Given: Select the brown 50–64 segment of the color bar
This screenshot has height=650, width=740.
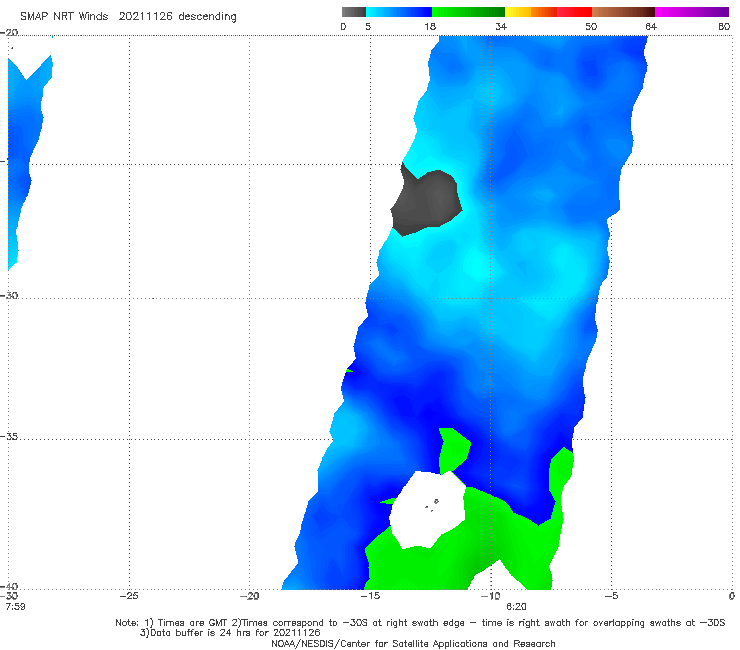Looking at the screenshot, I should (x=623, y=12).
